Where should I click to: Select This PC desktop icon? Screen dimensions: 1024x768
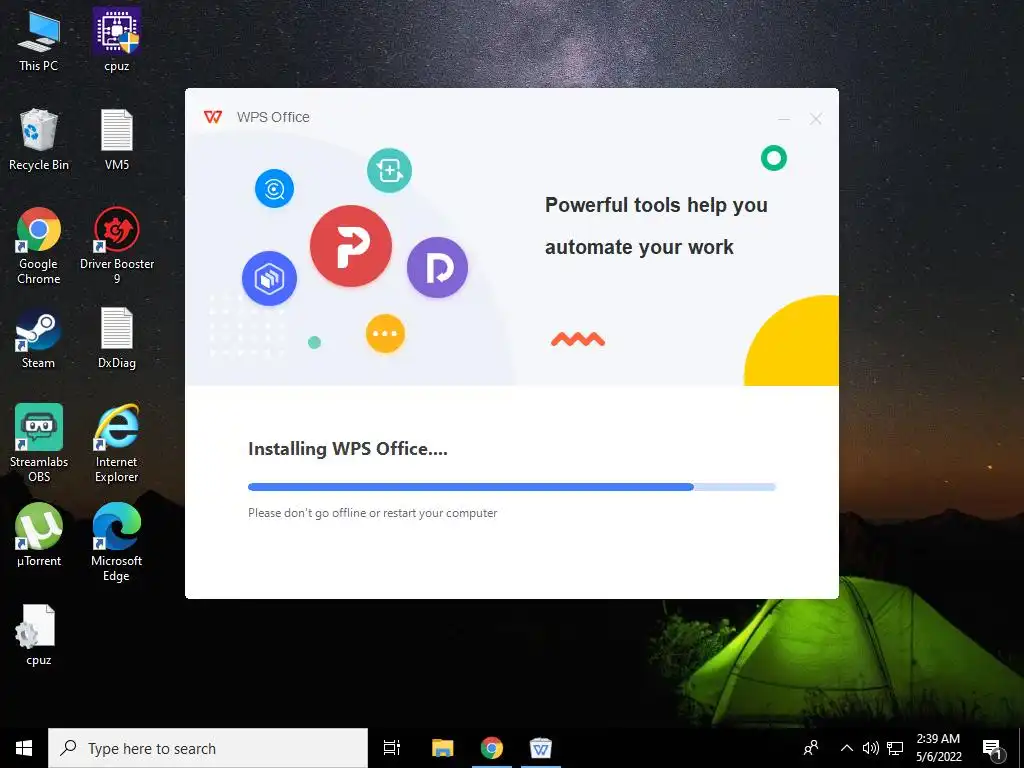[x=39, y=40]
